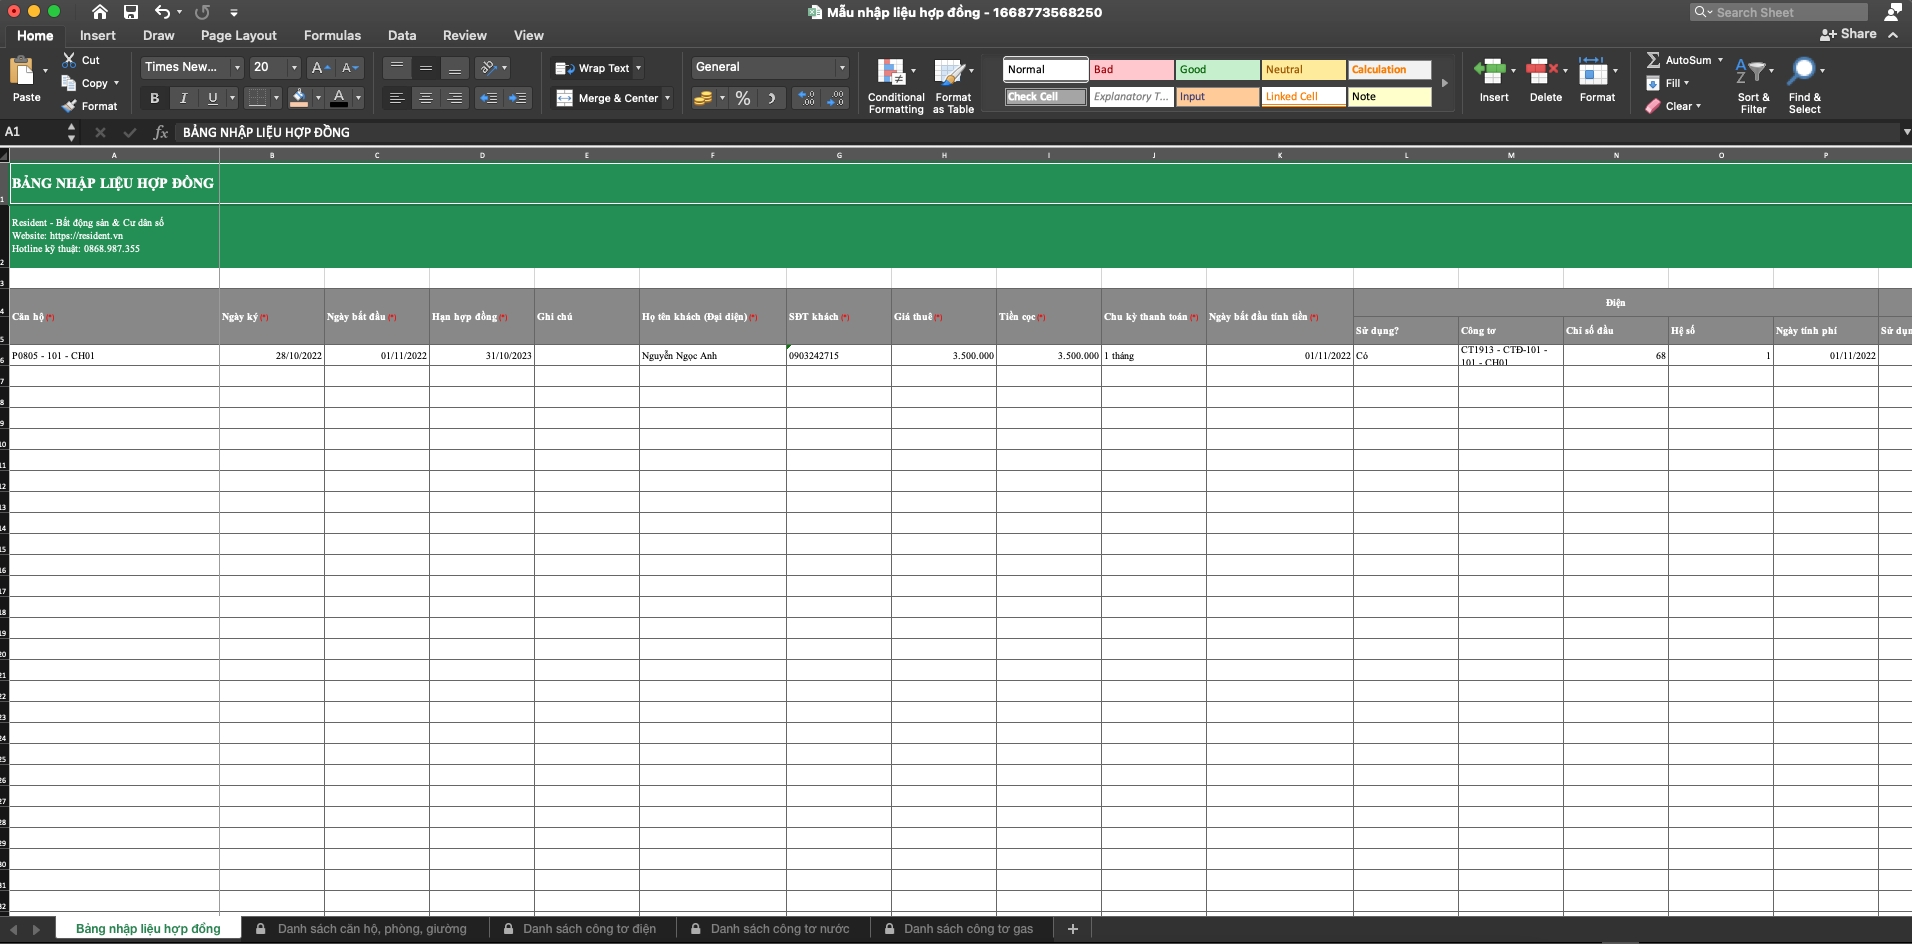Open the font size dropdown

(x=294, y=67)
